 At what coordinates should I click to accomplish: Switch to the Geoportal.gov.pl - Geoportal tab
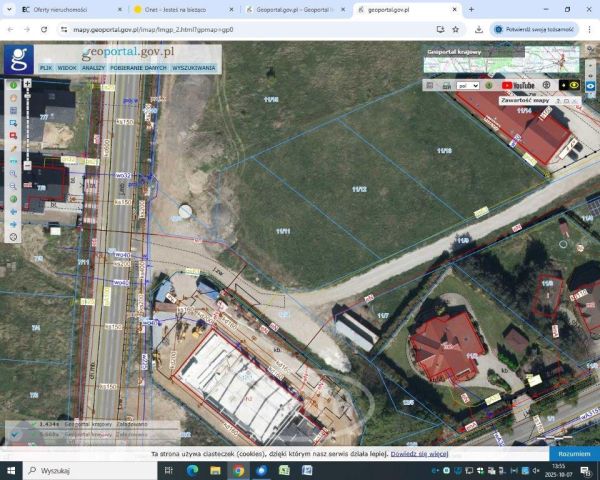click(295, 10)
